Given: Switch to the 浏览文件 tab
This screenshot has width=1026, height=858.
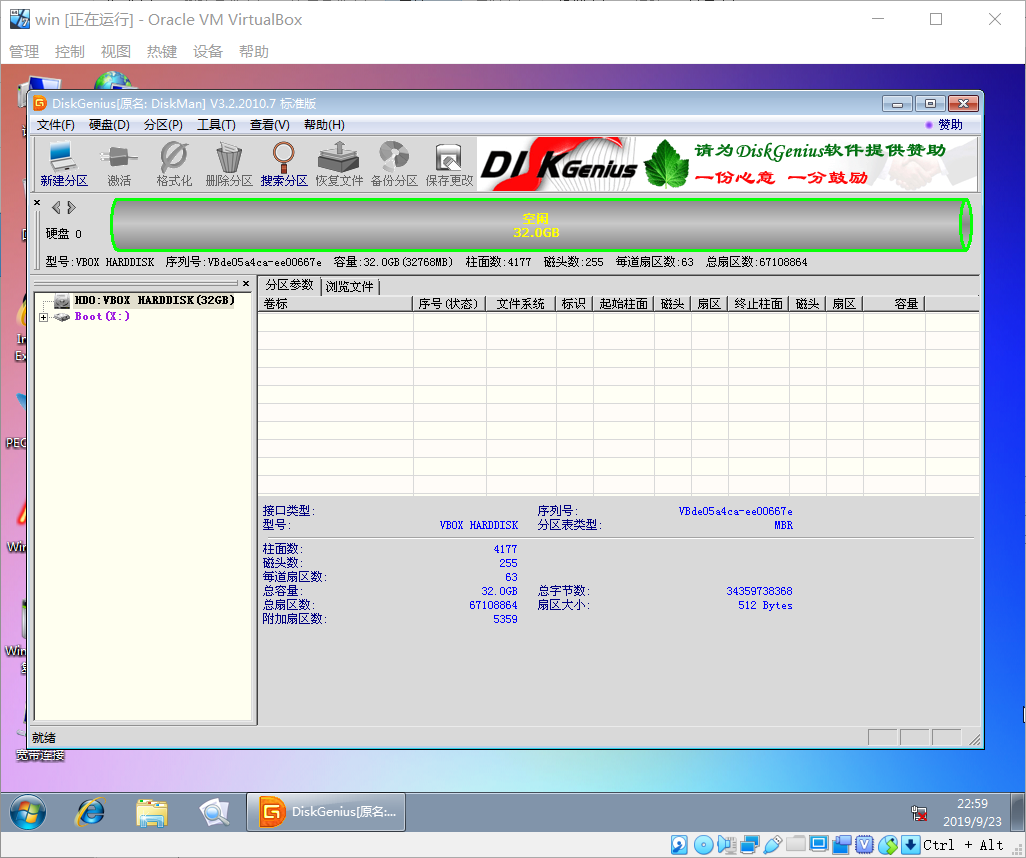Looking at the screenshot, I should click(348, 283).
